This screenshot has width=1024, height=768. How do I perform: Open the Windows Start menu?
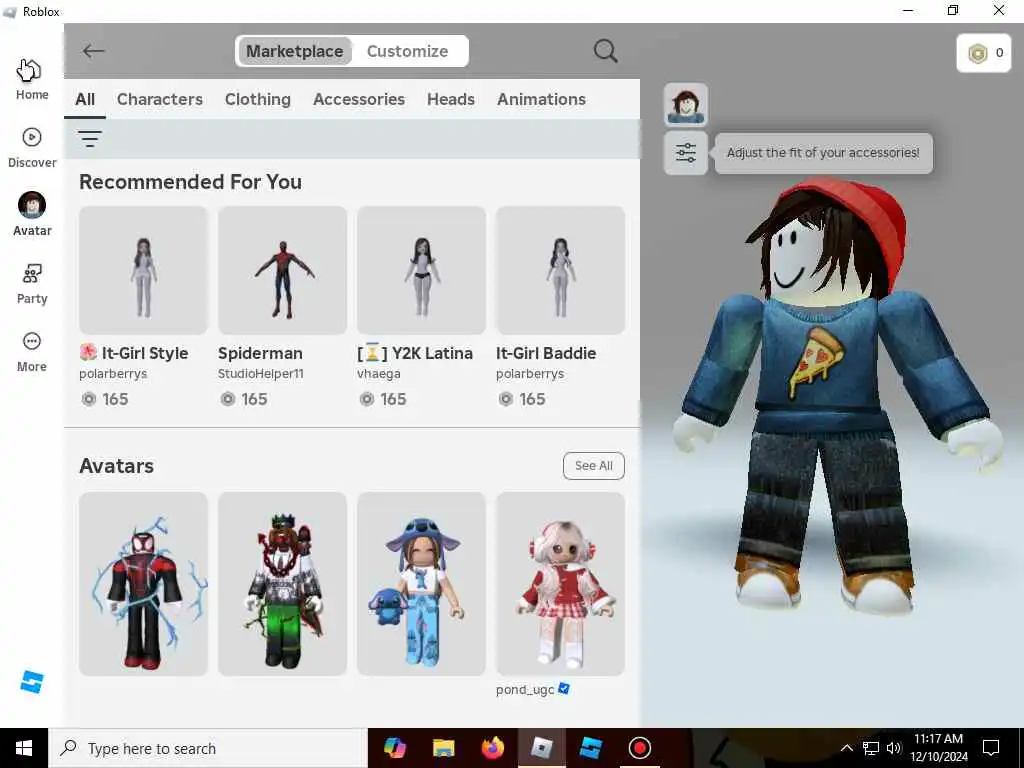click(x=24, y=748)
